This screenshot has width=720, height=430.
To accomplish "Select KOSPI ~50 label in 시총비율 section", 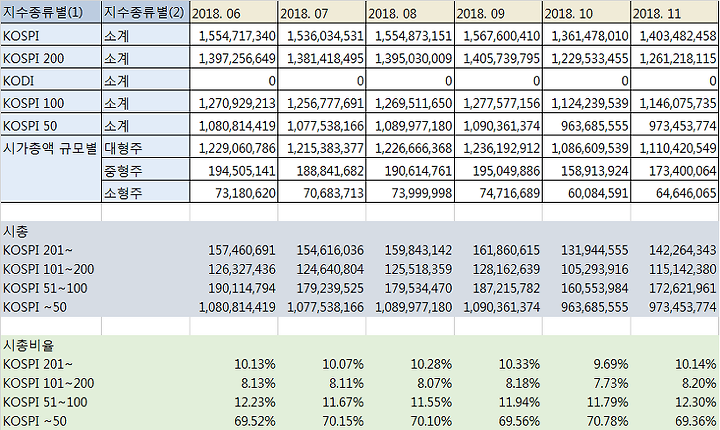I will 34,421.
